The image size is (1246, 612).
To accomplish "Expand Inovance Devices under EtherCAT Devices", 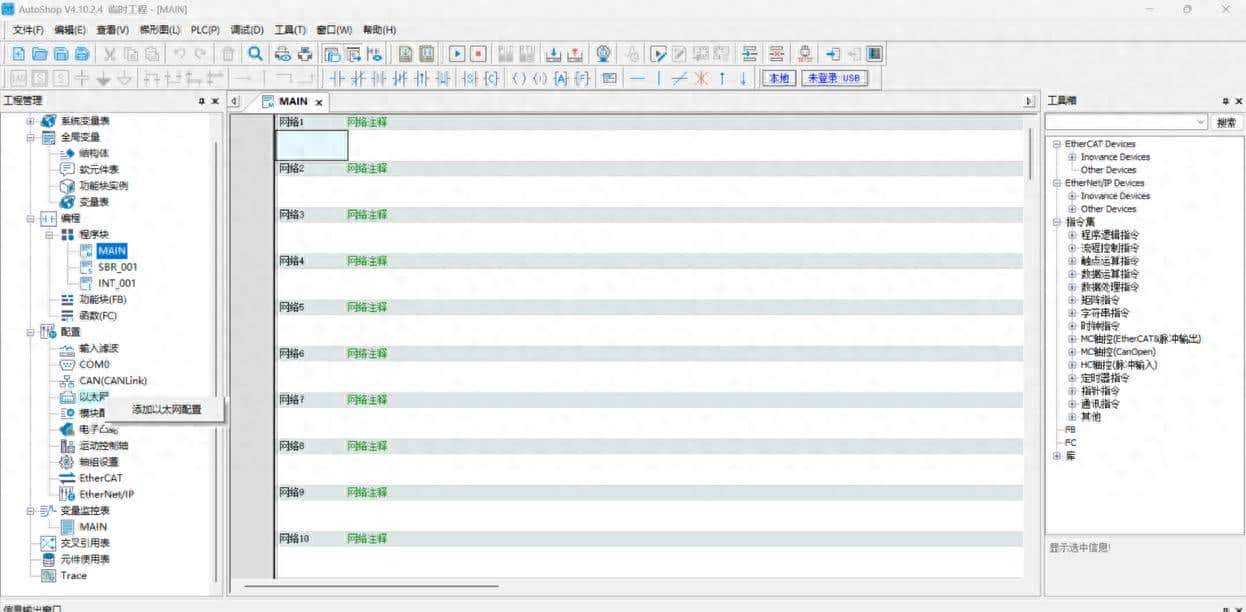I will click(1072, 157).
